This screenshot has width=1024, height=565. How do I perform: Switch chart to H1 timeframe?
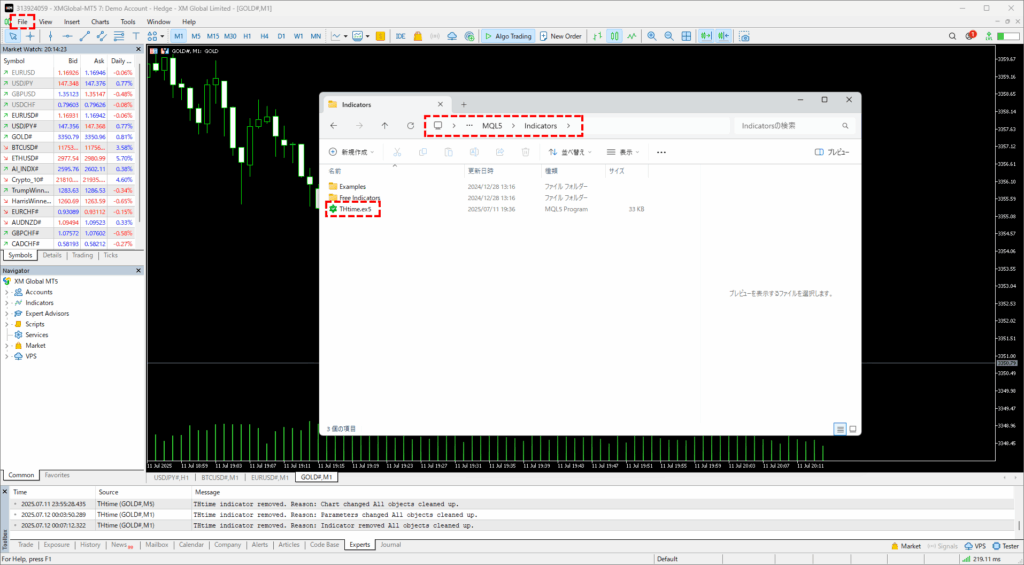(247, 37)
